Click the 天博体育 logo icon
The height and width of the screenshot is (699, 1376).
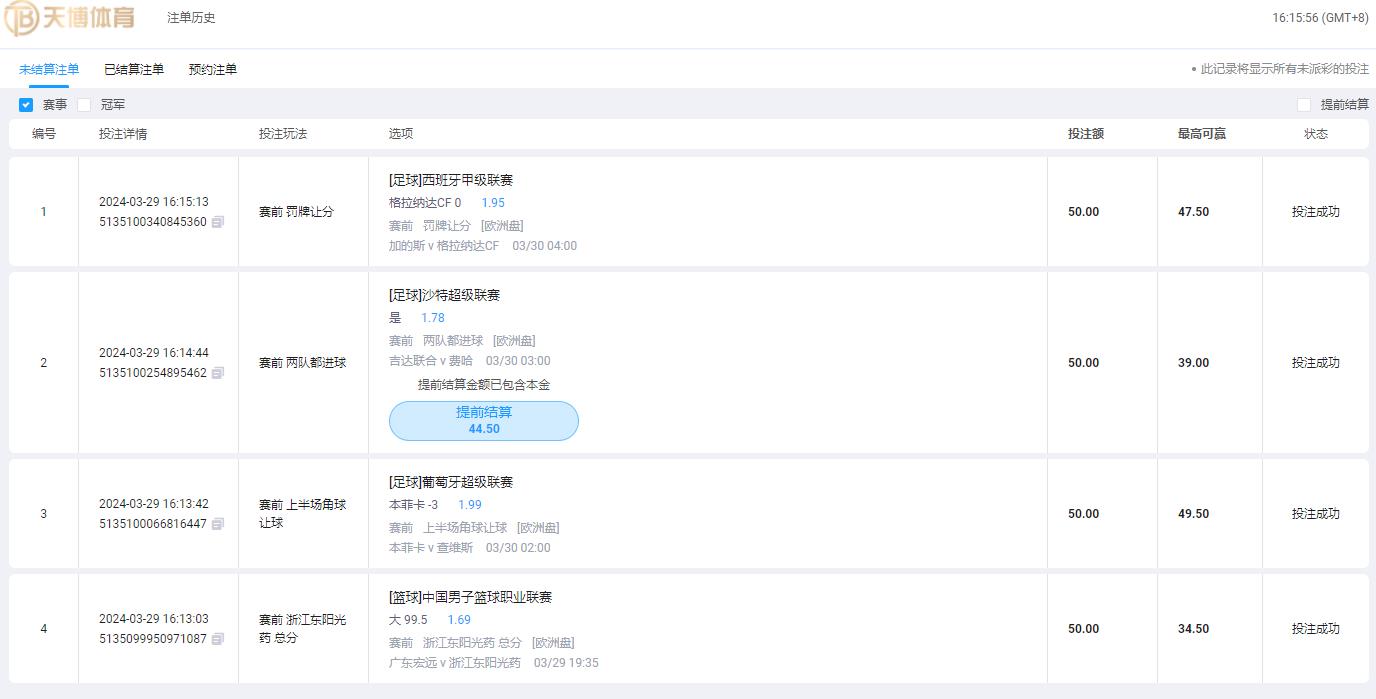[x=22, y=18]
